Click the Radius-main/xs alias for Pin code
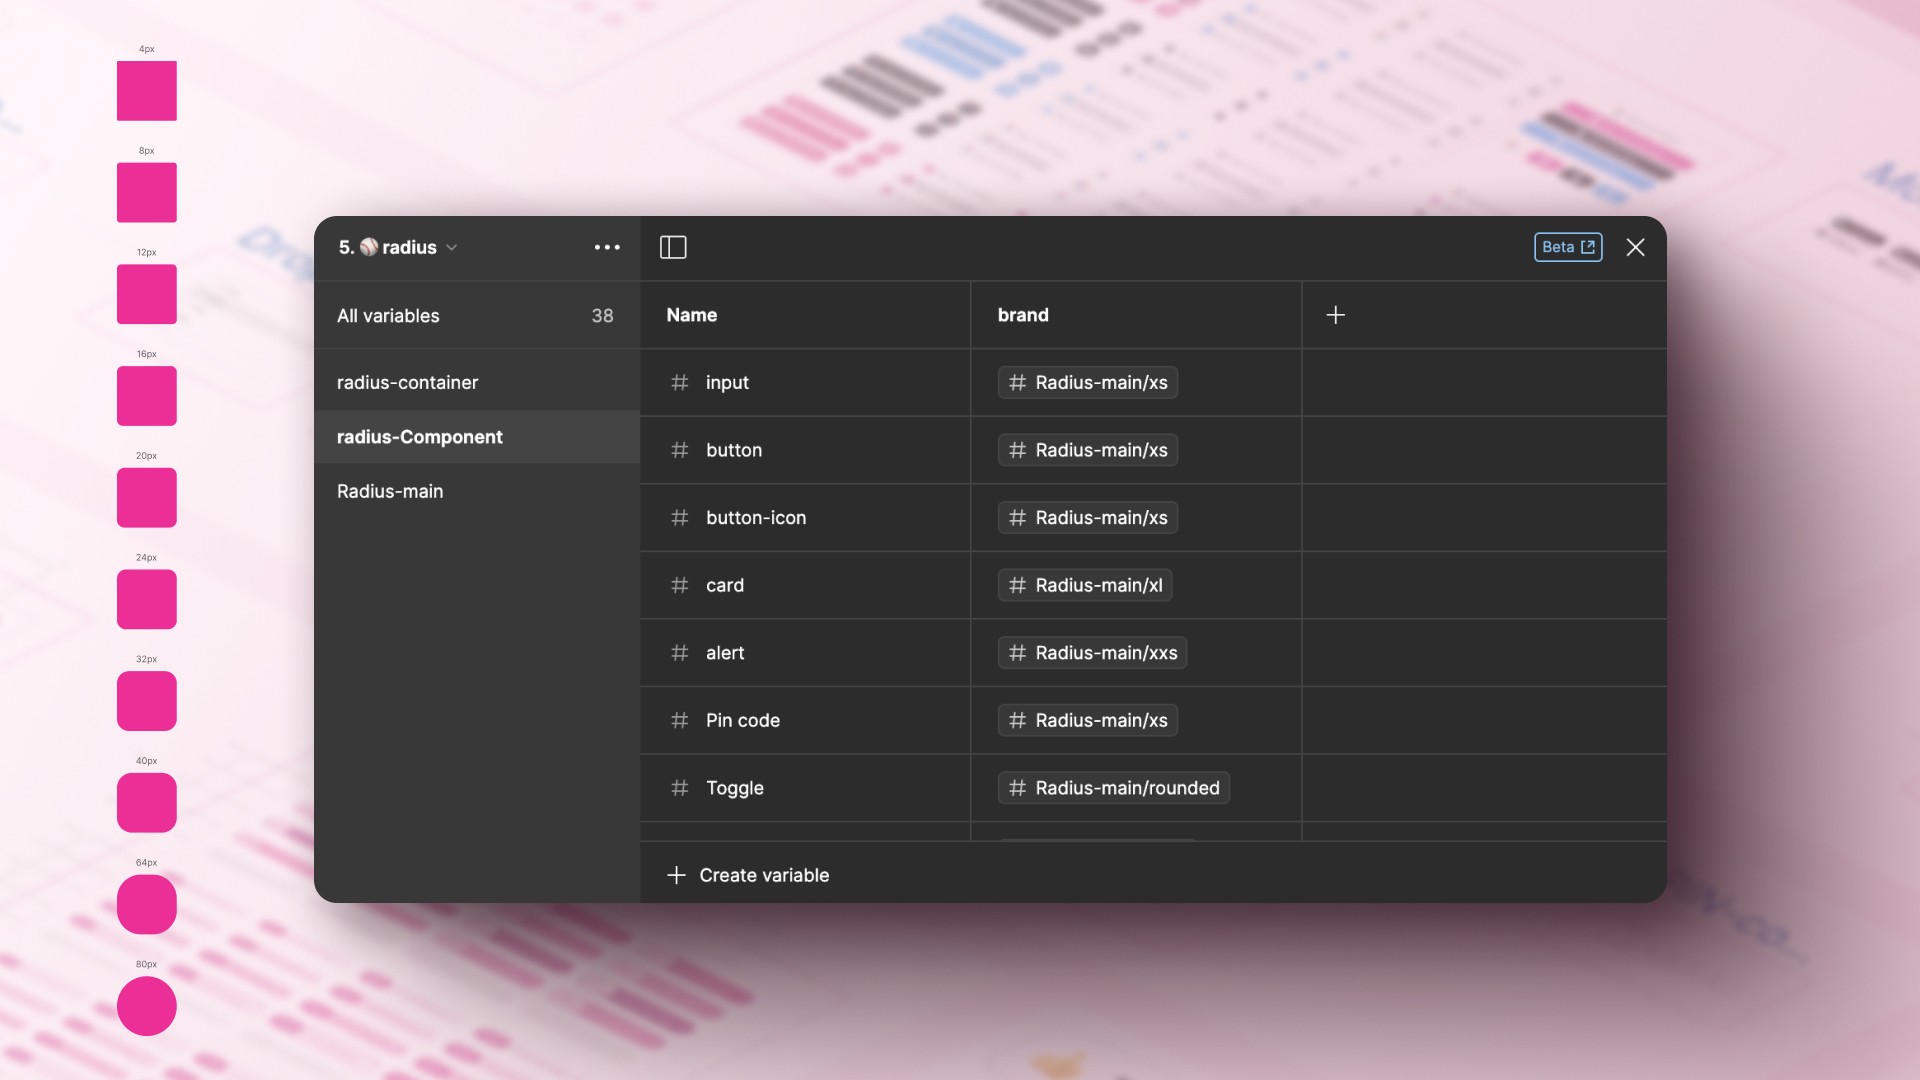This screenshot has height=1080, width=1920. (1088, 720)
